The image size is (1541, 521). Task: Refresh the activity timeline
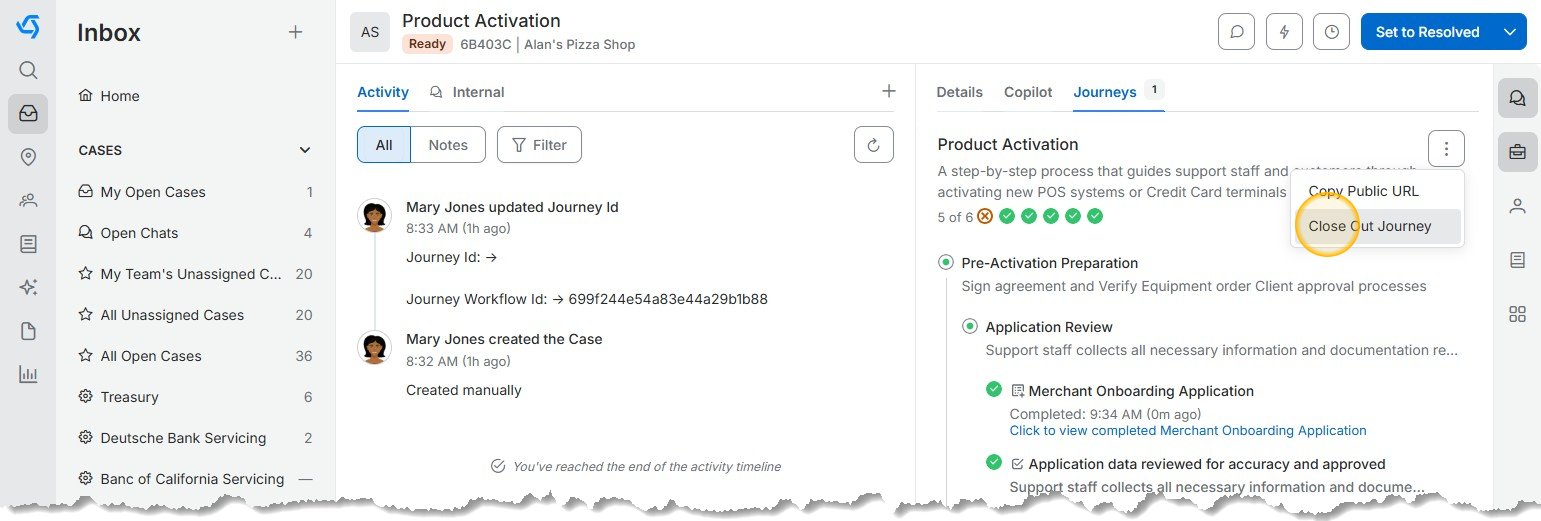tap(873, 145)
